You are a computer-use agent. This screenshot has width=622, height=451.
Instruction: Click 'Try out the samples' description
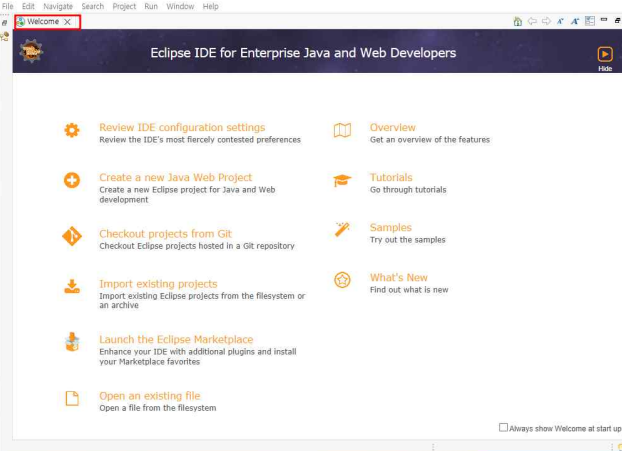click(407, 240)
